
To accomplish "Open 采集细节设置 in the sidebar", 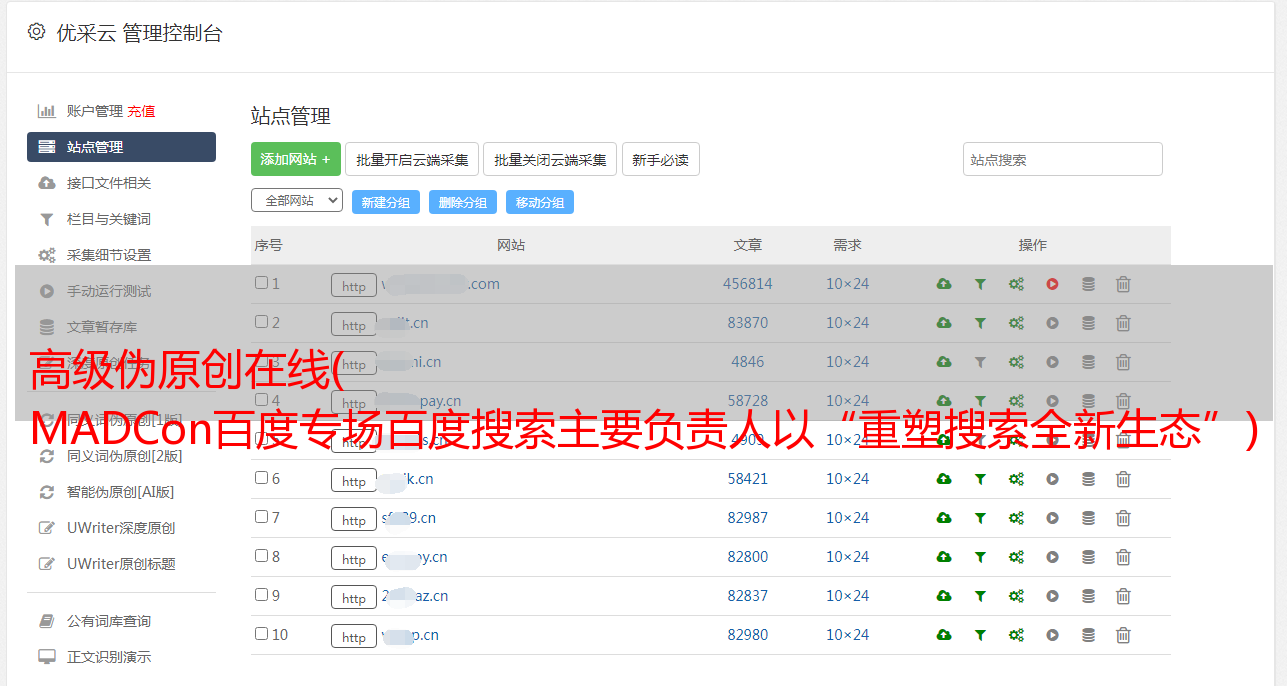I will (x=109, y=255).
